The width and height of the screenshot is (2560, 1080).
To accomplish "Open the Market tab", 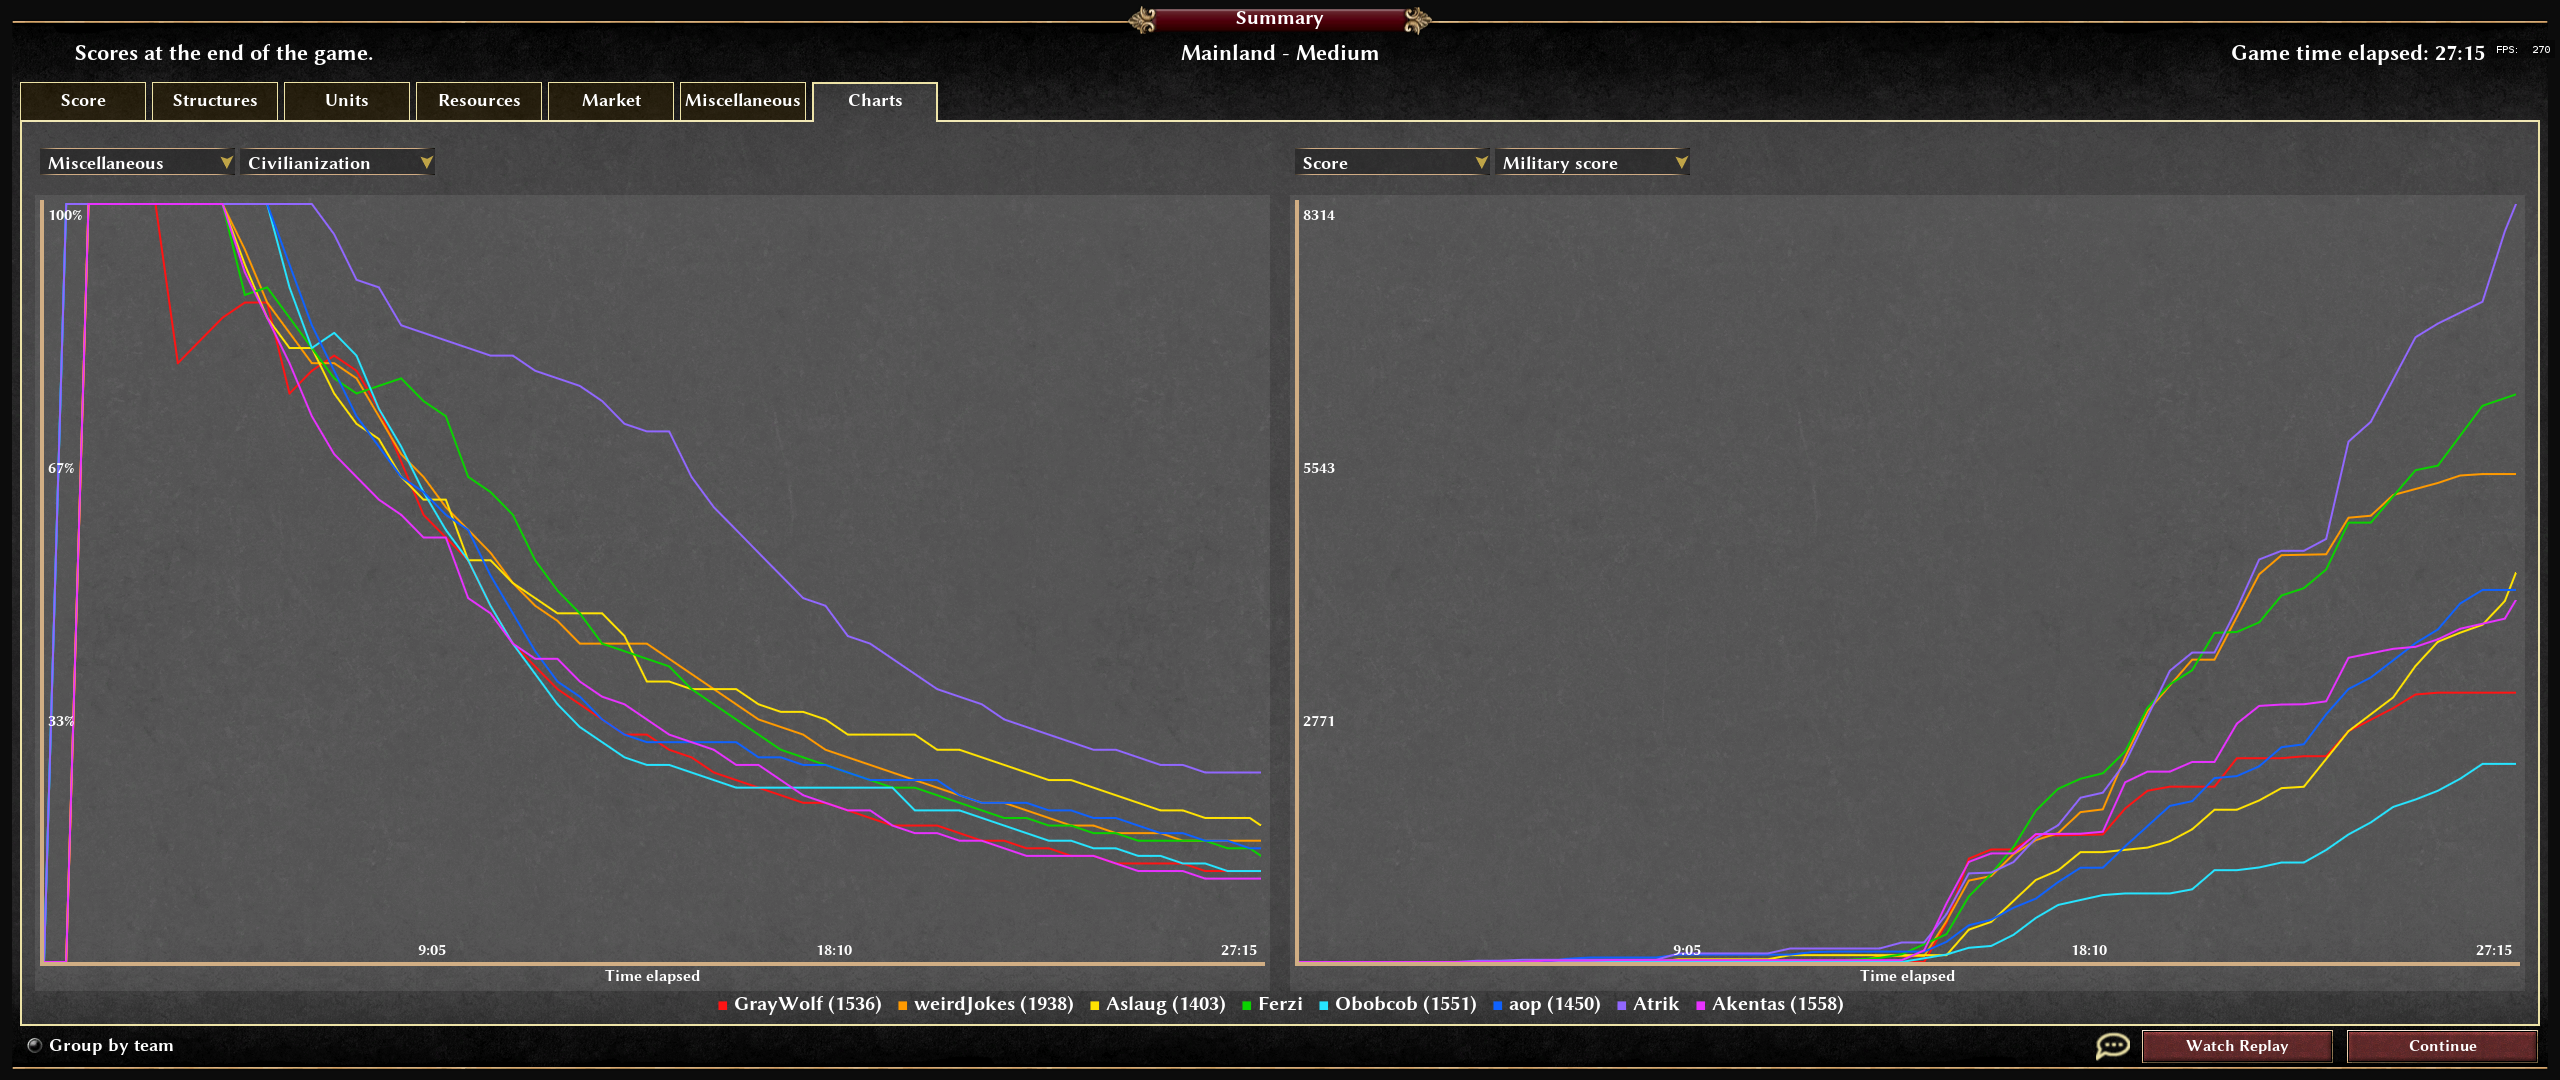I will (x=611, y=100).
